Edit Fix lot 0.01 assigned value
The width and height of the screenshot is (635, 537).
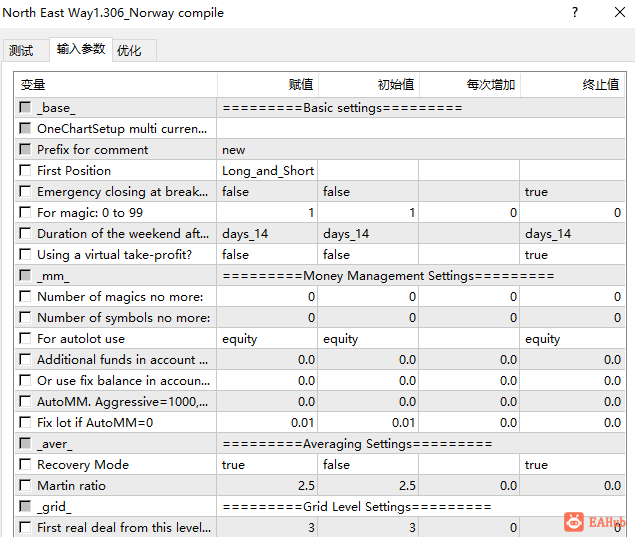[267, 422]
